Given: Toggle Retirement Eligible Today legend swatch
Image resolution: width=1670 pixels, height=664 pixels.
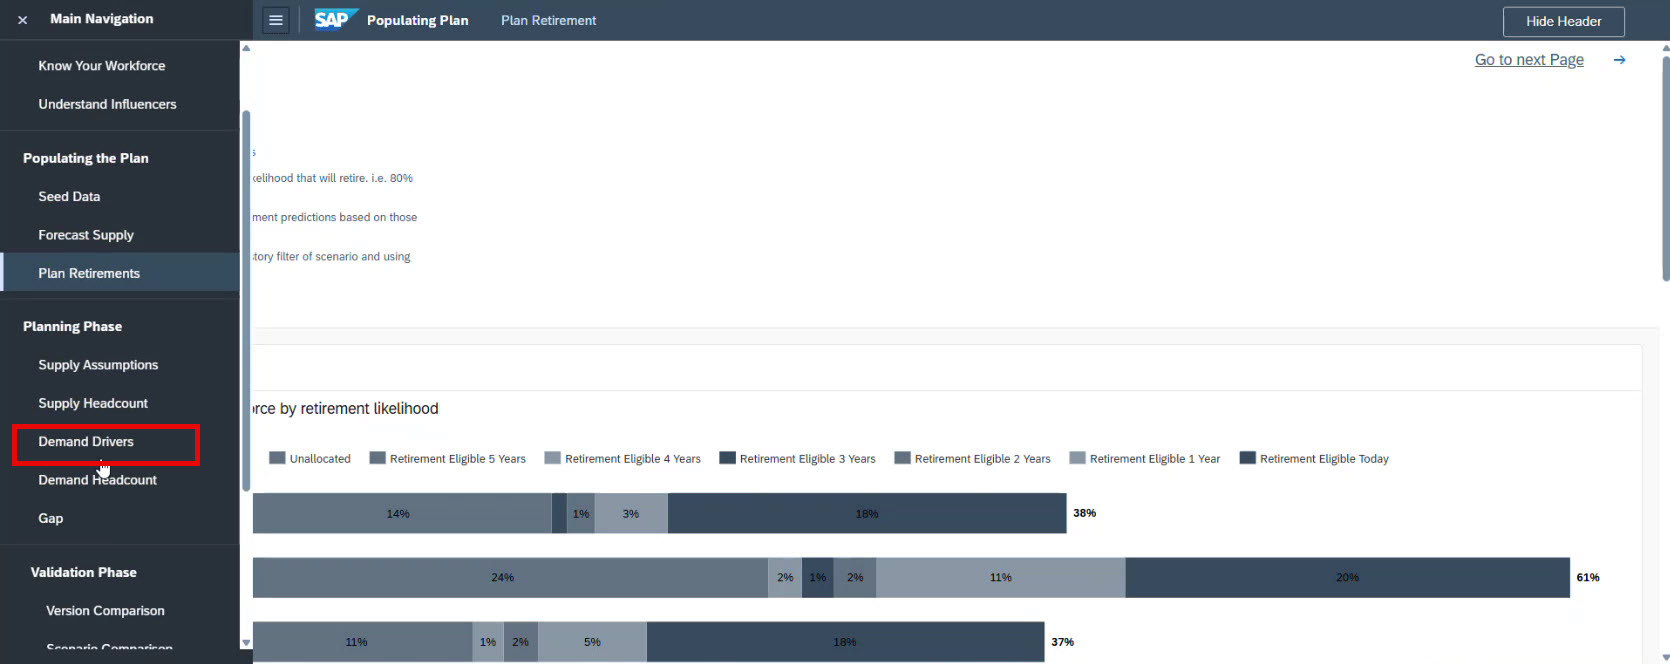Looking at the screenshot, I should tap(1247, 458).
